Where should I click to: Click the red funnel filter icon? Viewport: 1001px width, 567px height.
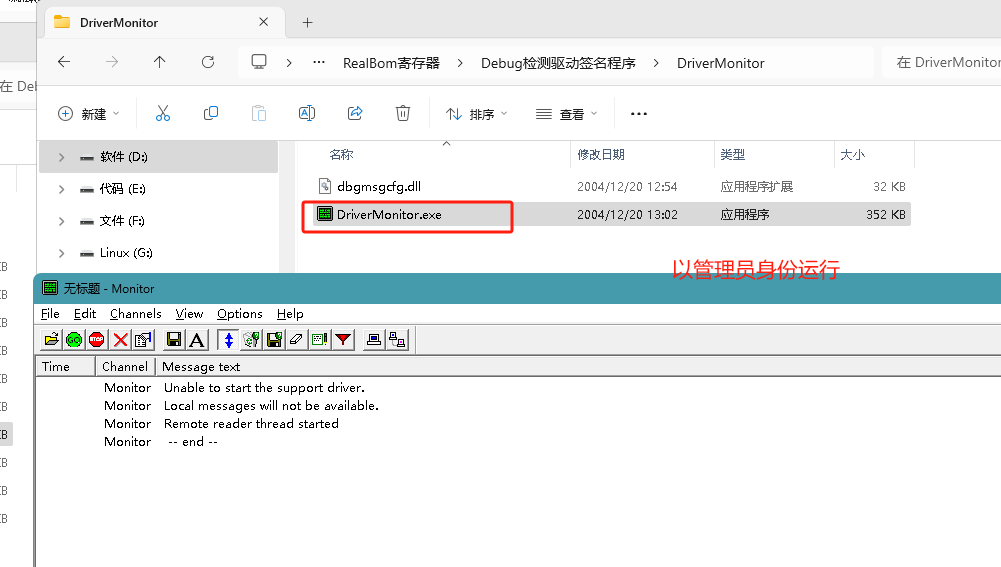pyautogui.click(x=343, y=340)
